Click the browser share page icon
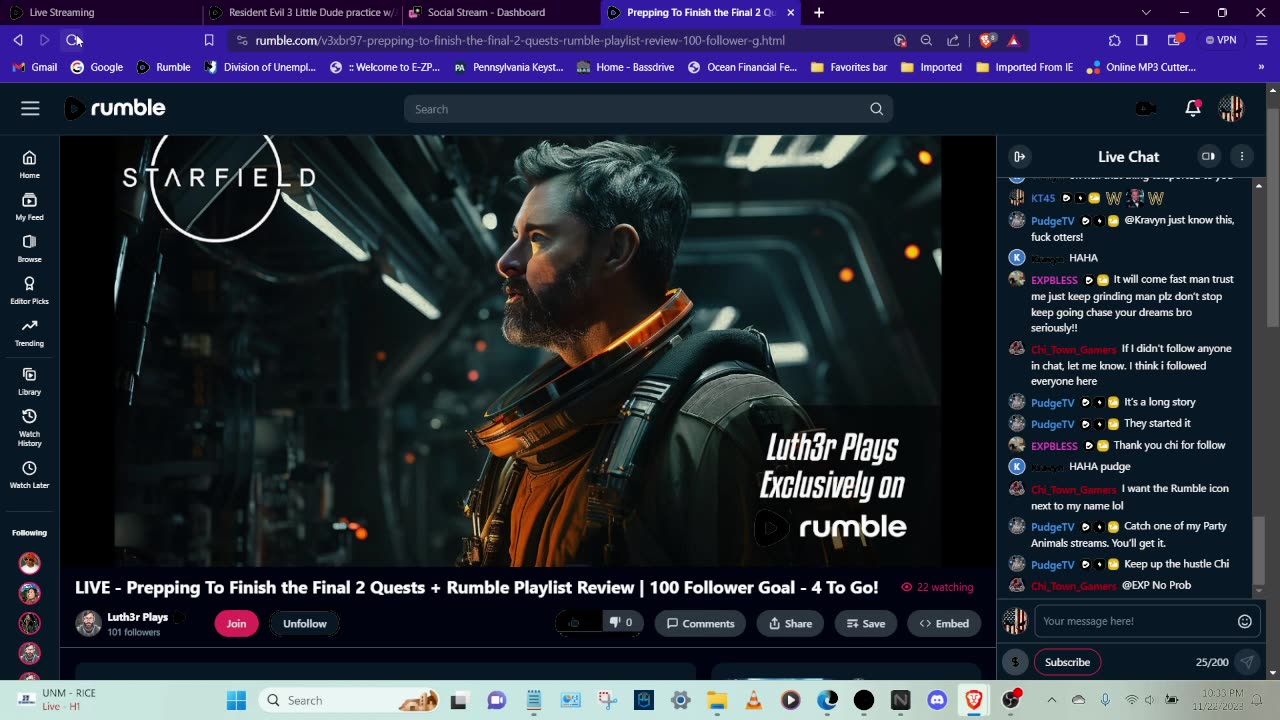The width and height of the screenshot is (1280, 720). point(952,40)
